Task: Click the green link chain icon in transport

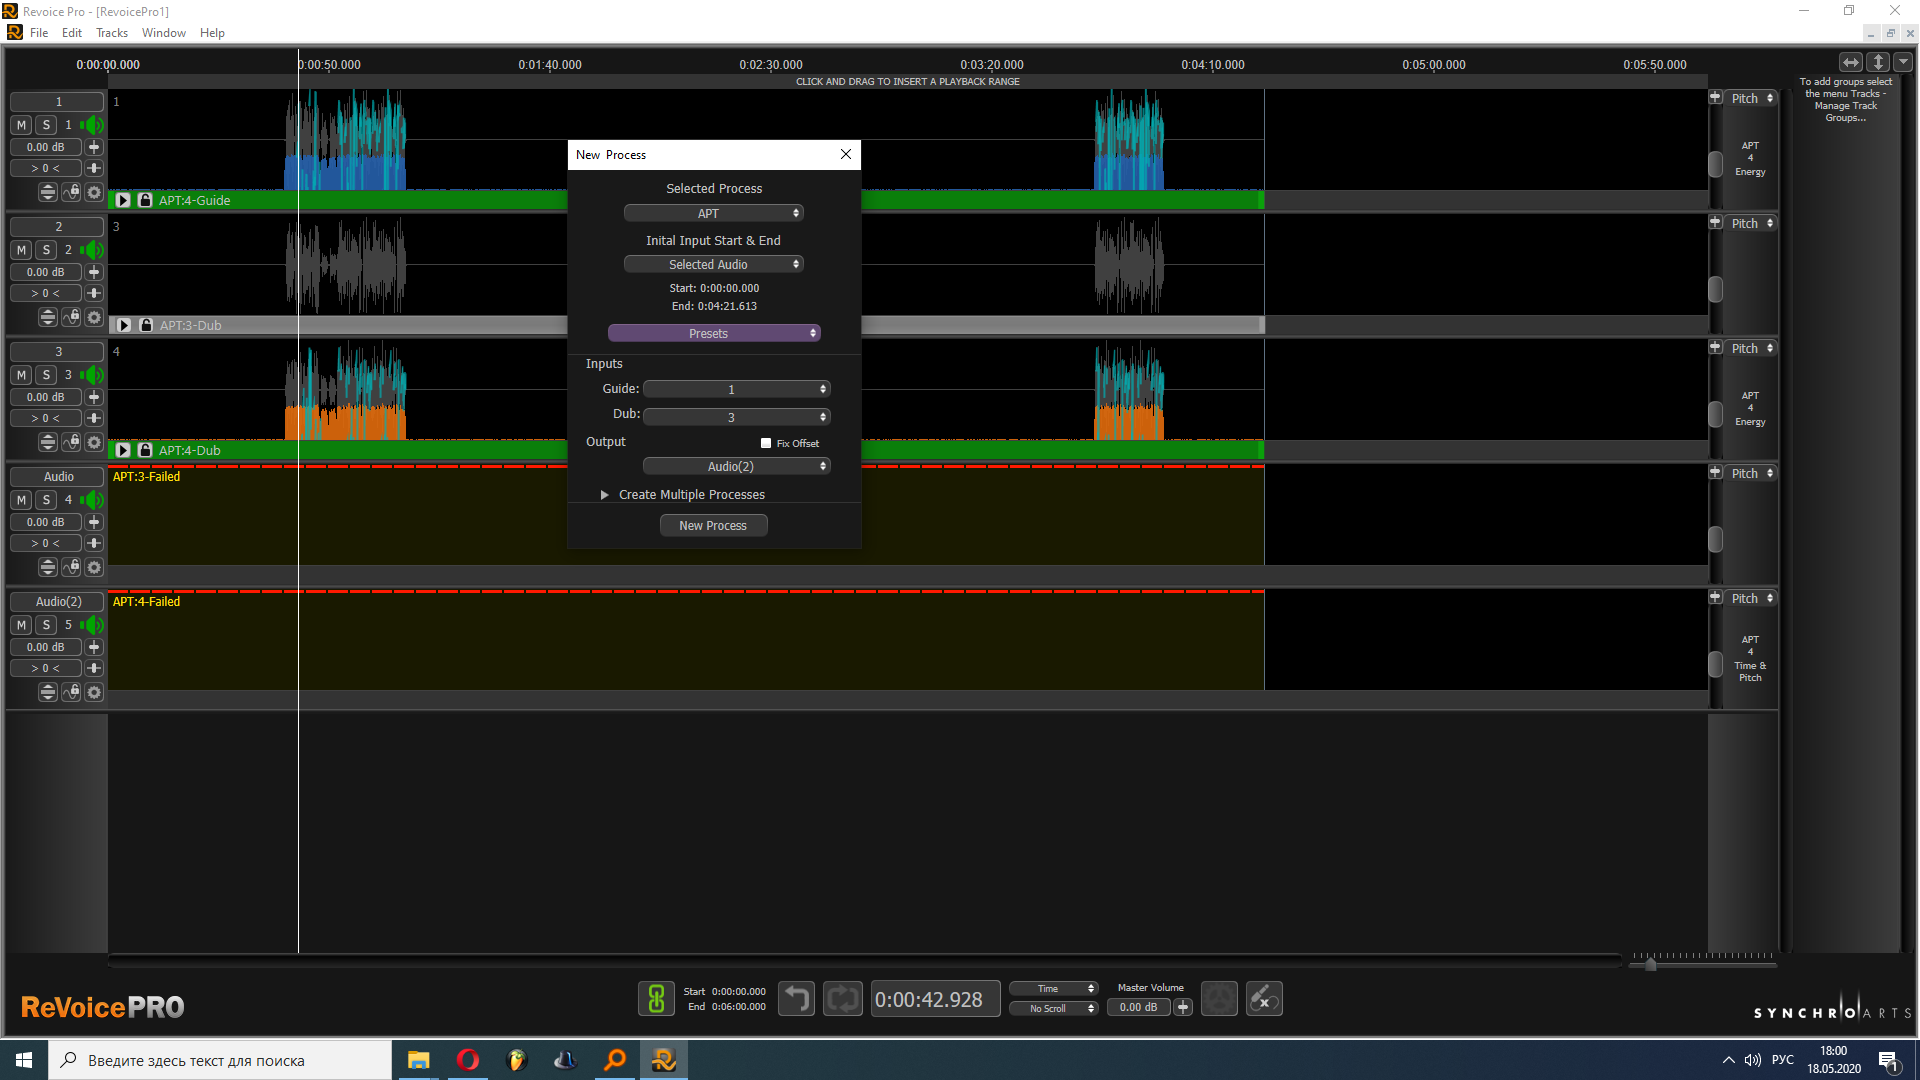Action: pos(656,998)
